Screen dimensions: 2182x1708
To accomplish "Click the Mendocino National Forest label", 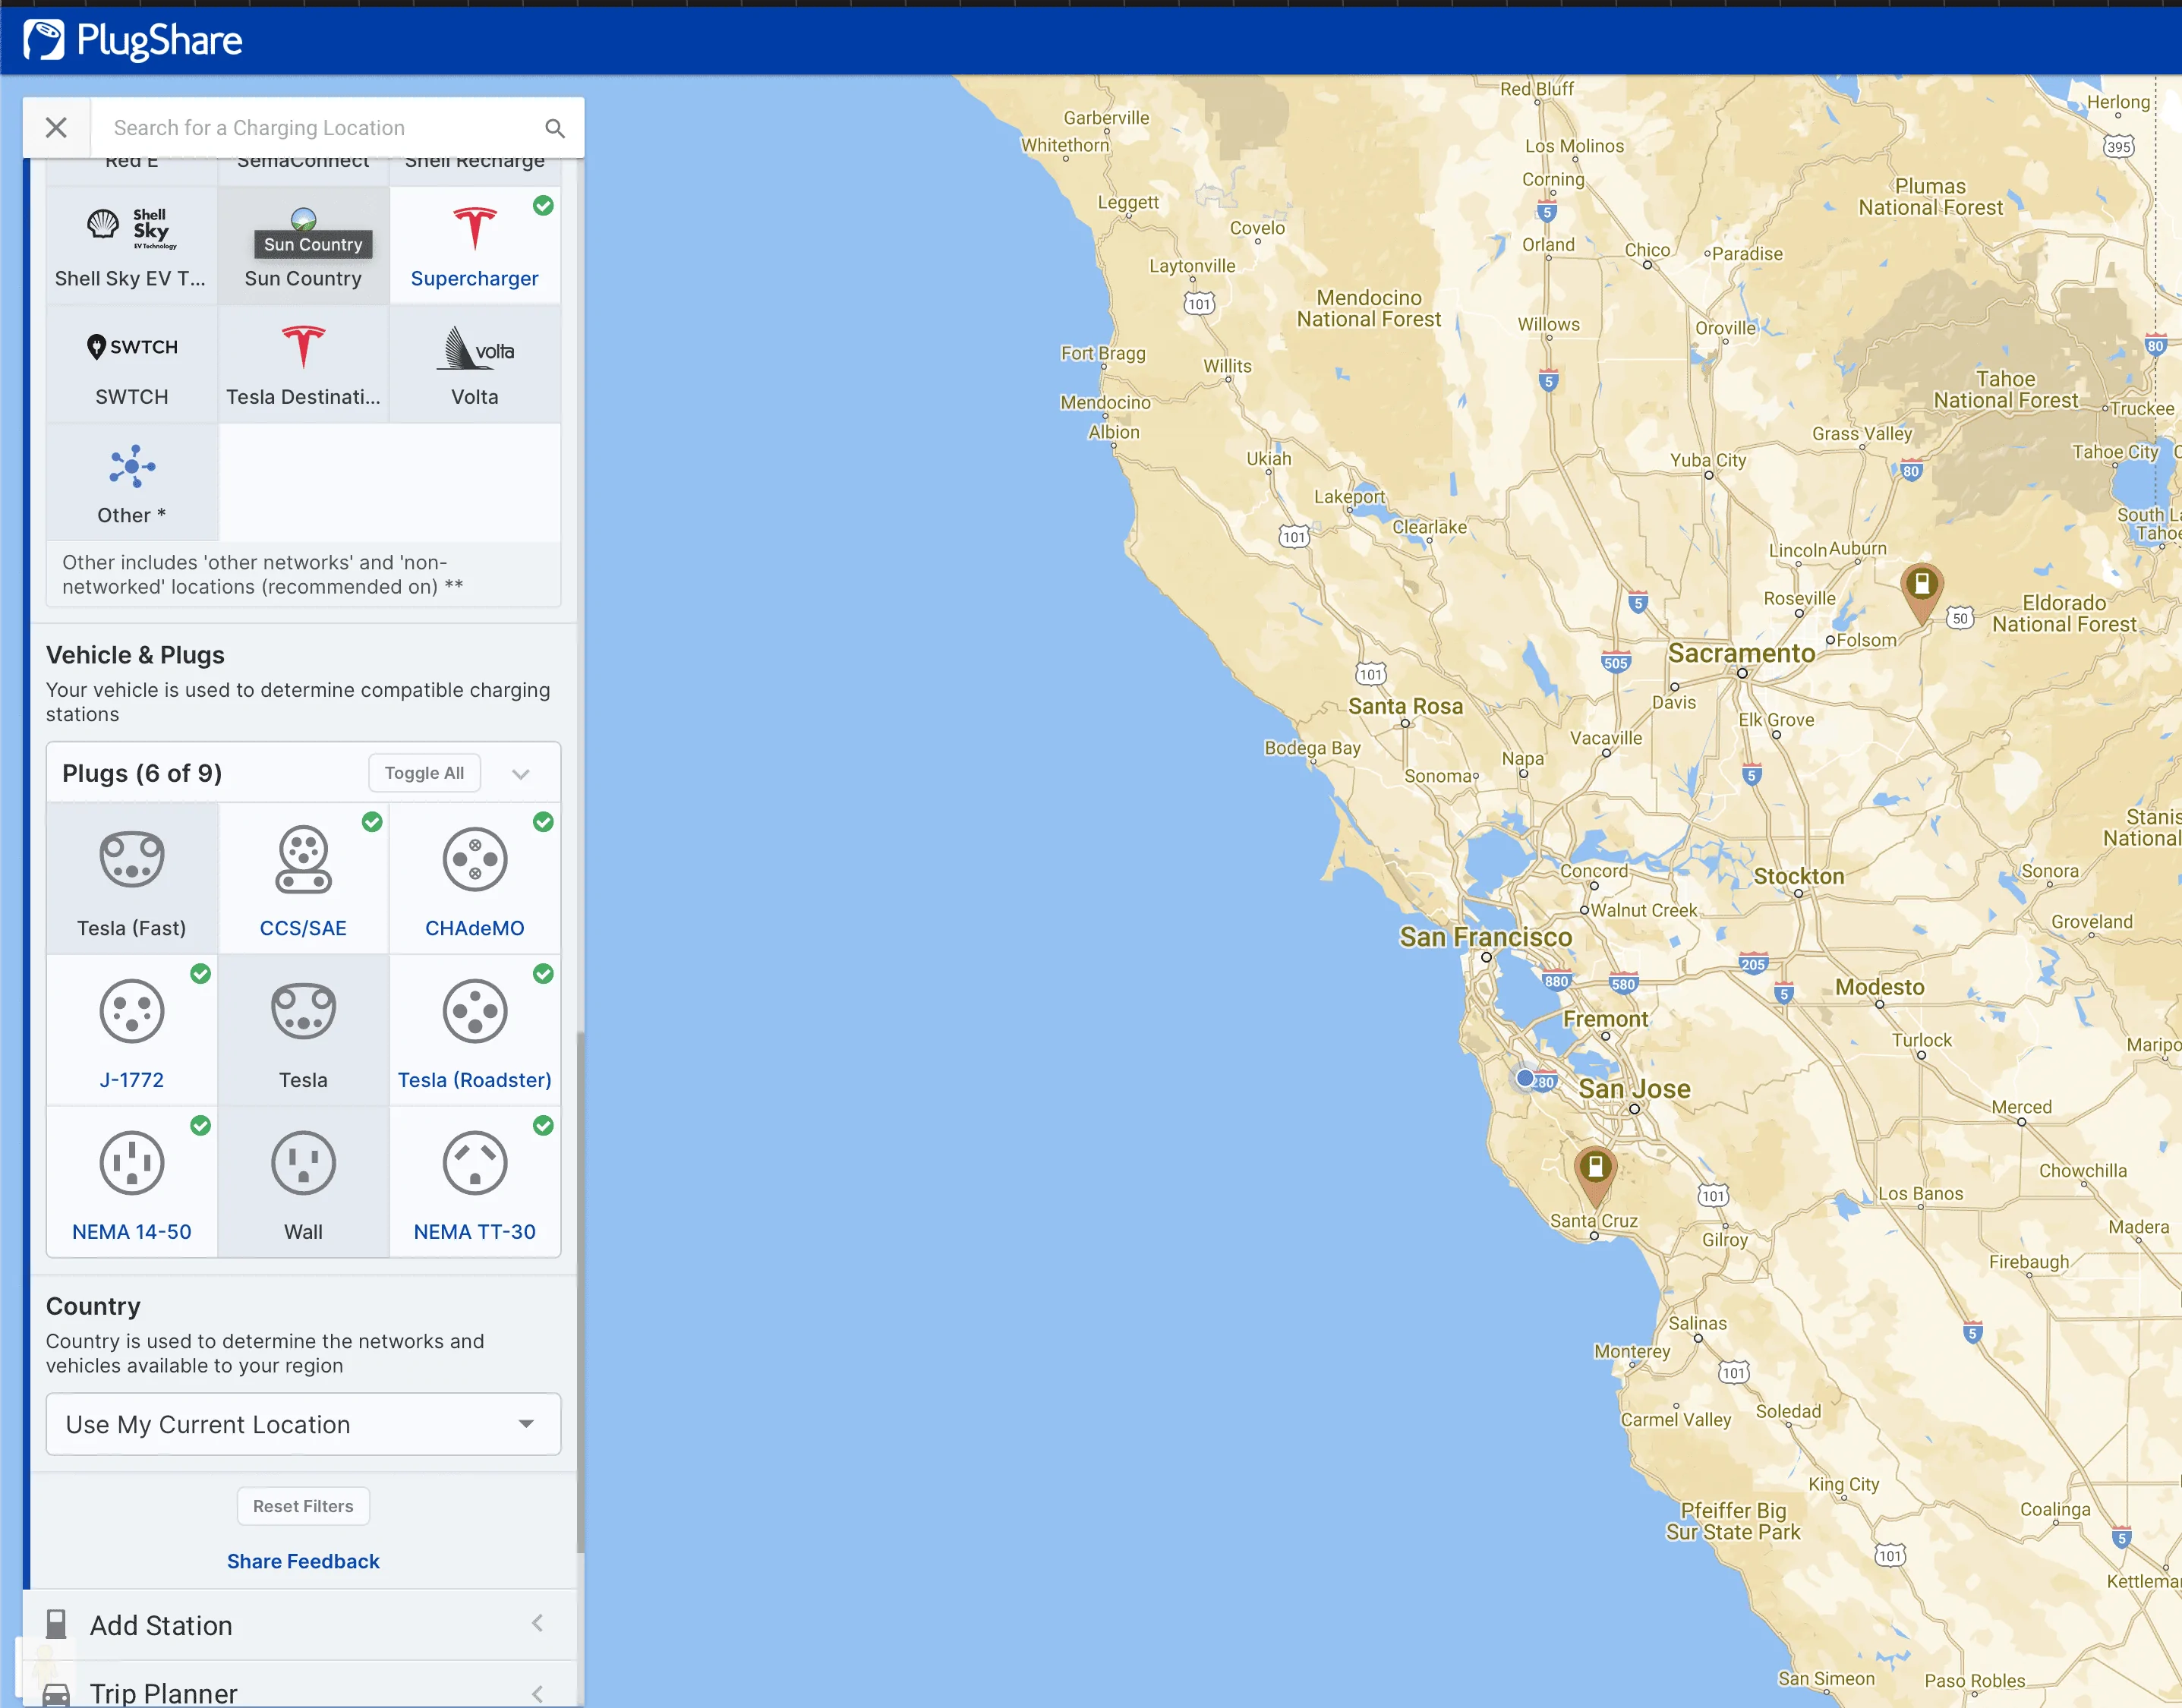I will point(1369,308).
